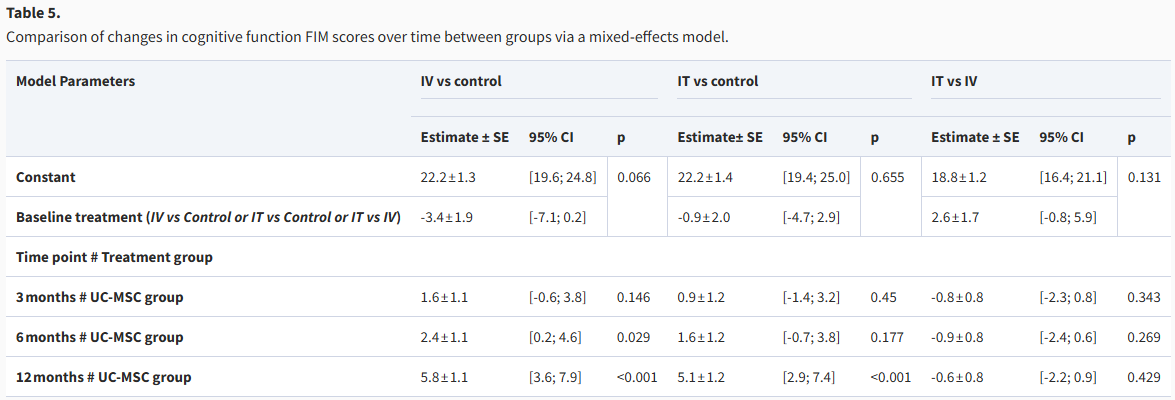Select the 0.655 p-value cell
1175x400 pixels.
point(889,177)
